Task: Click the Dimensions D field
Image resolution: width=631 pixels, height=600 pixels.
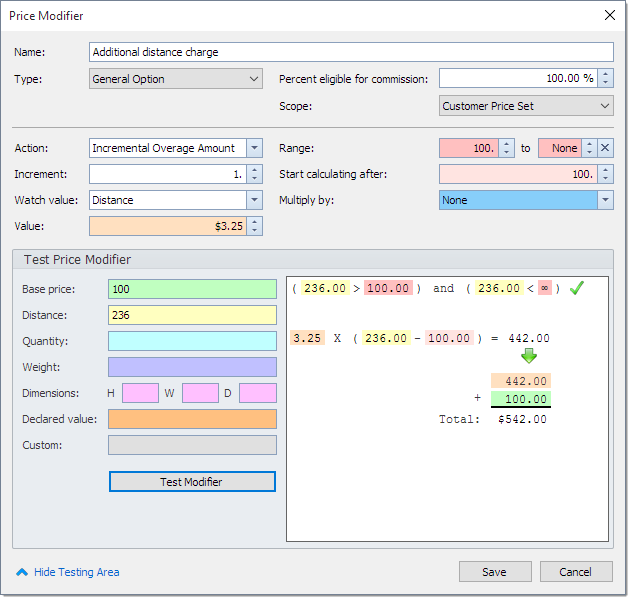Action: pyautogui.click(x=258, y=393)
